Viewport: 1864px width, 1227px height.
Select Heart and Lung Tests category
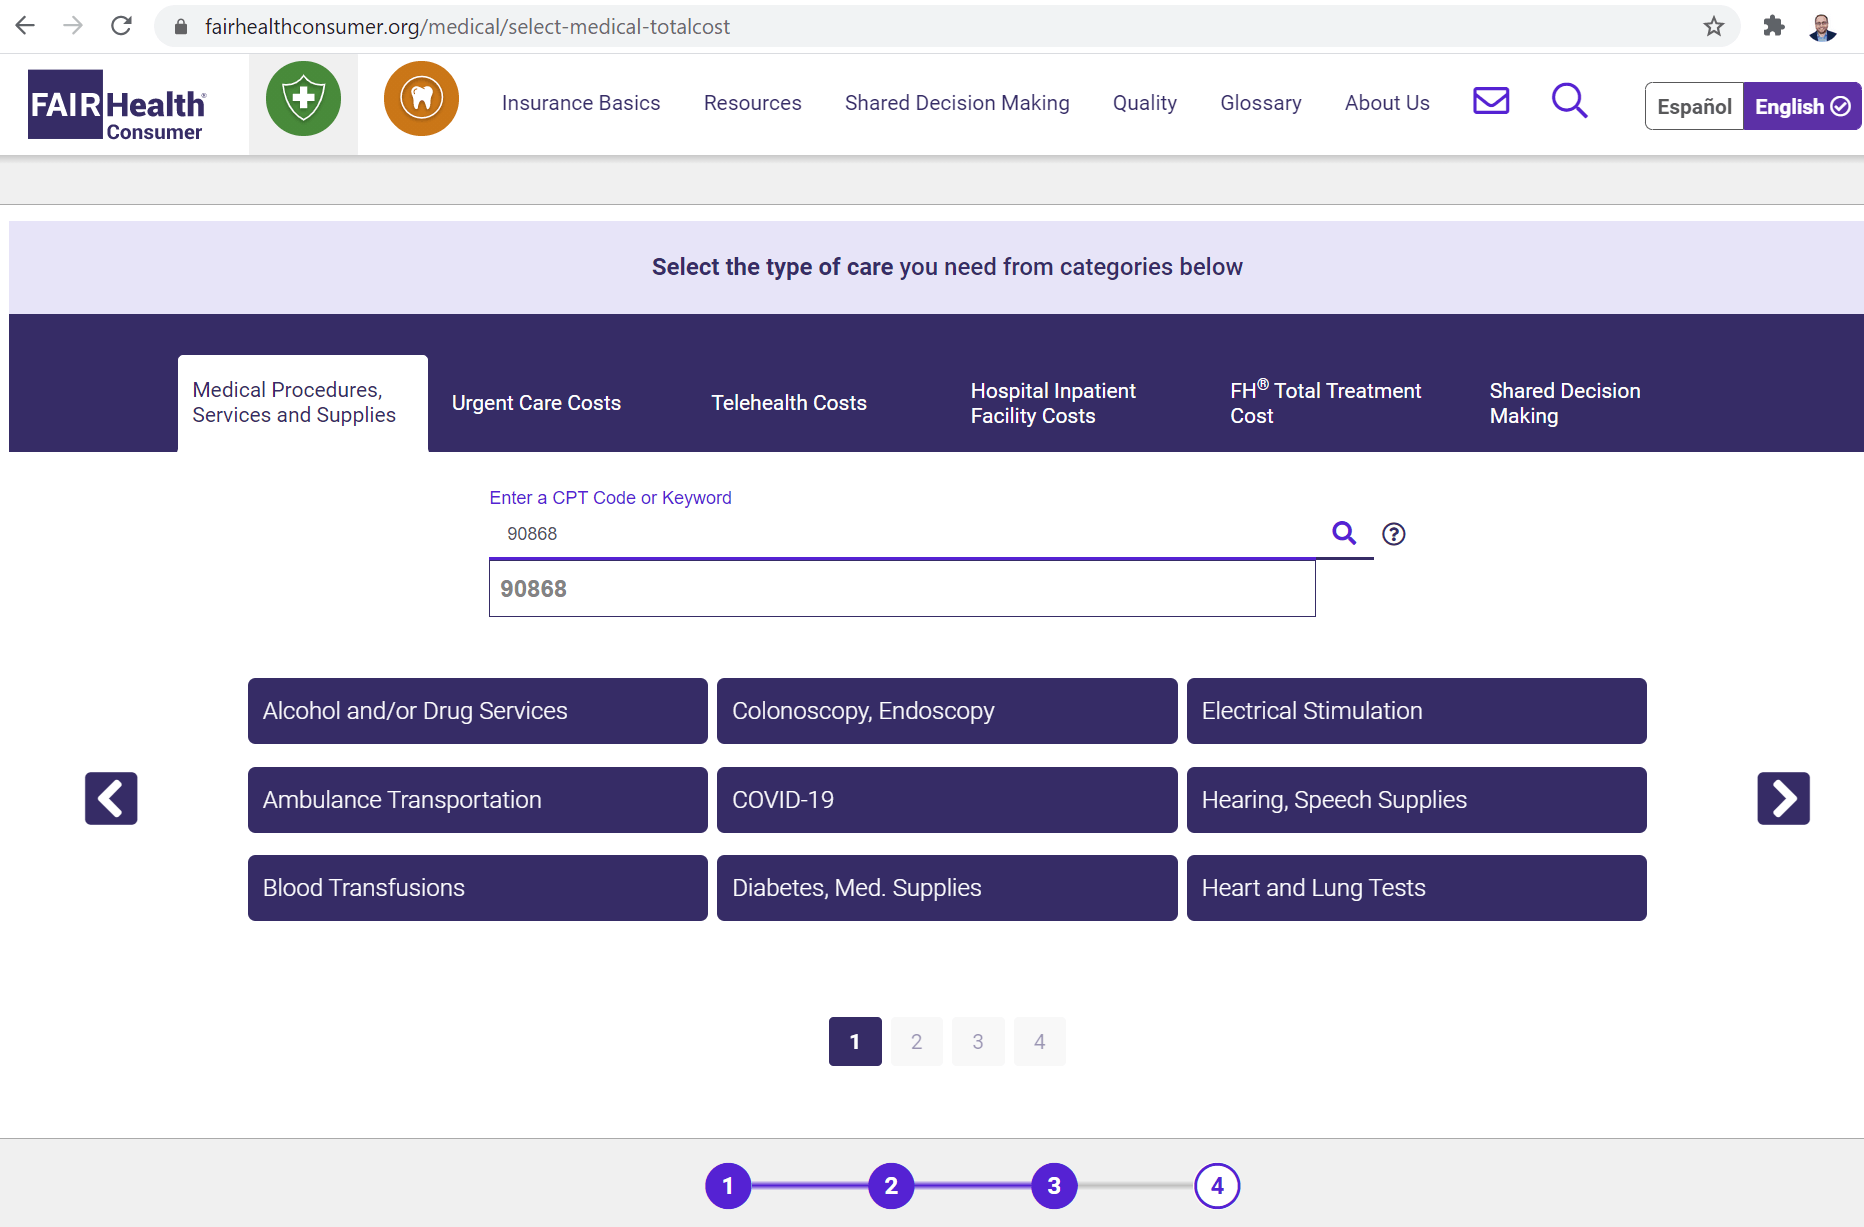click(1415, 888)
